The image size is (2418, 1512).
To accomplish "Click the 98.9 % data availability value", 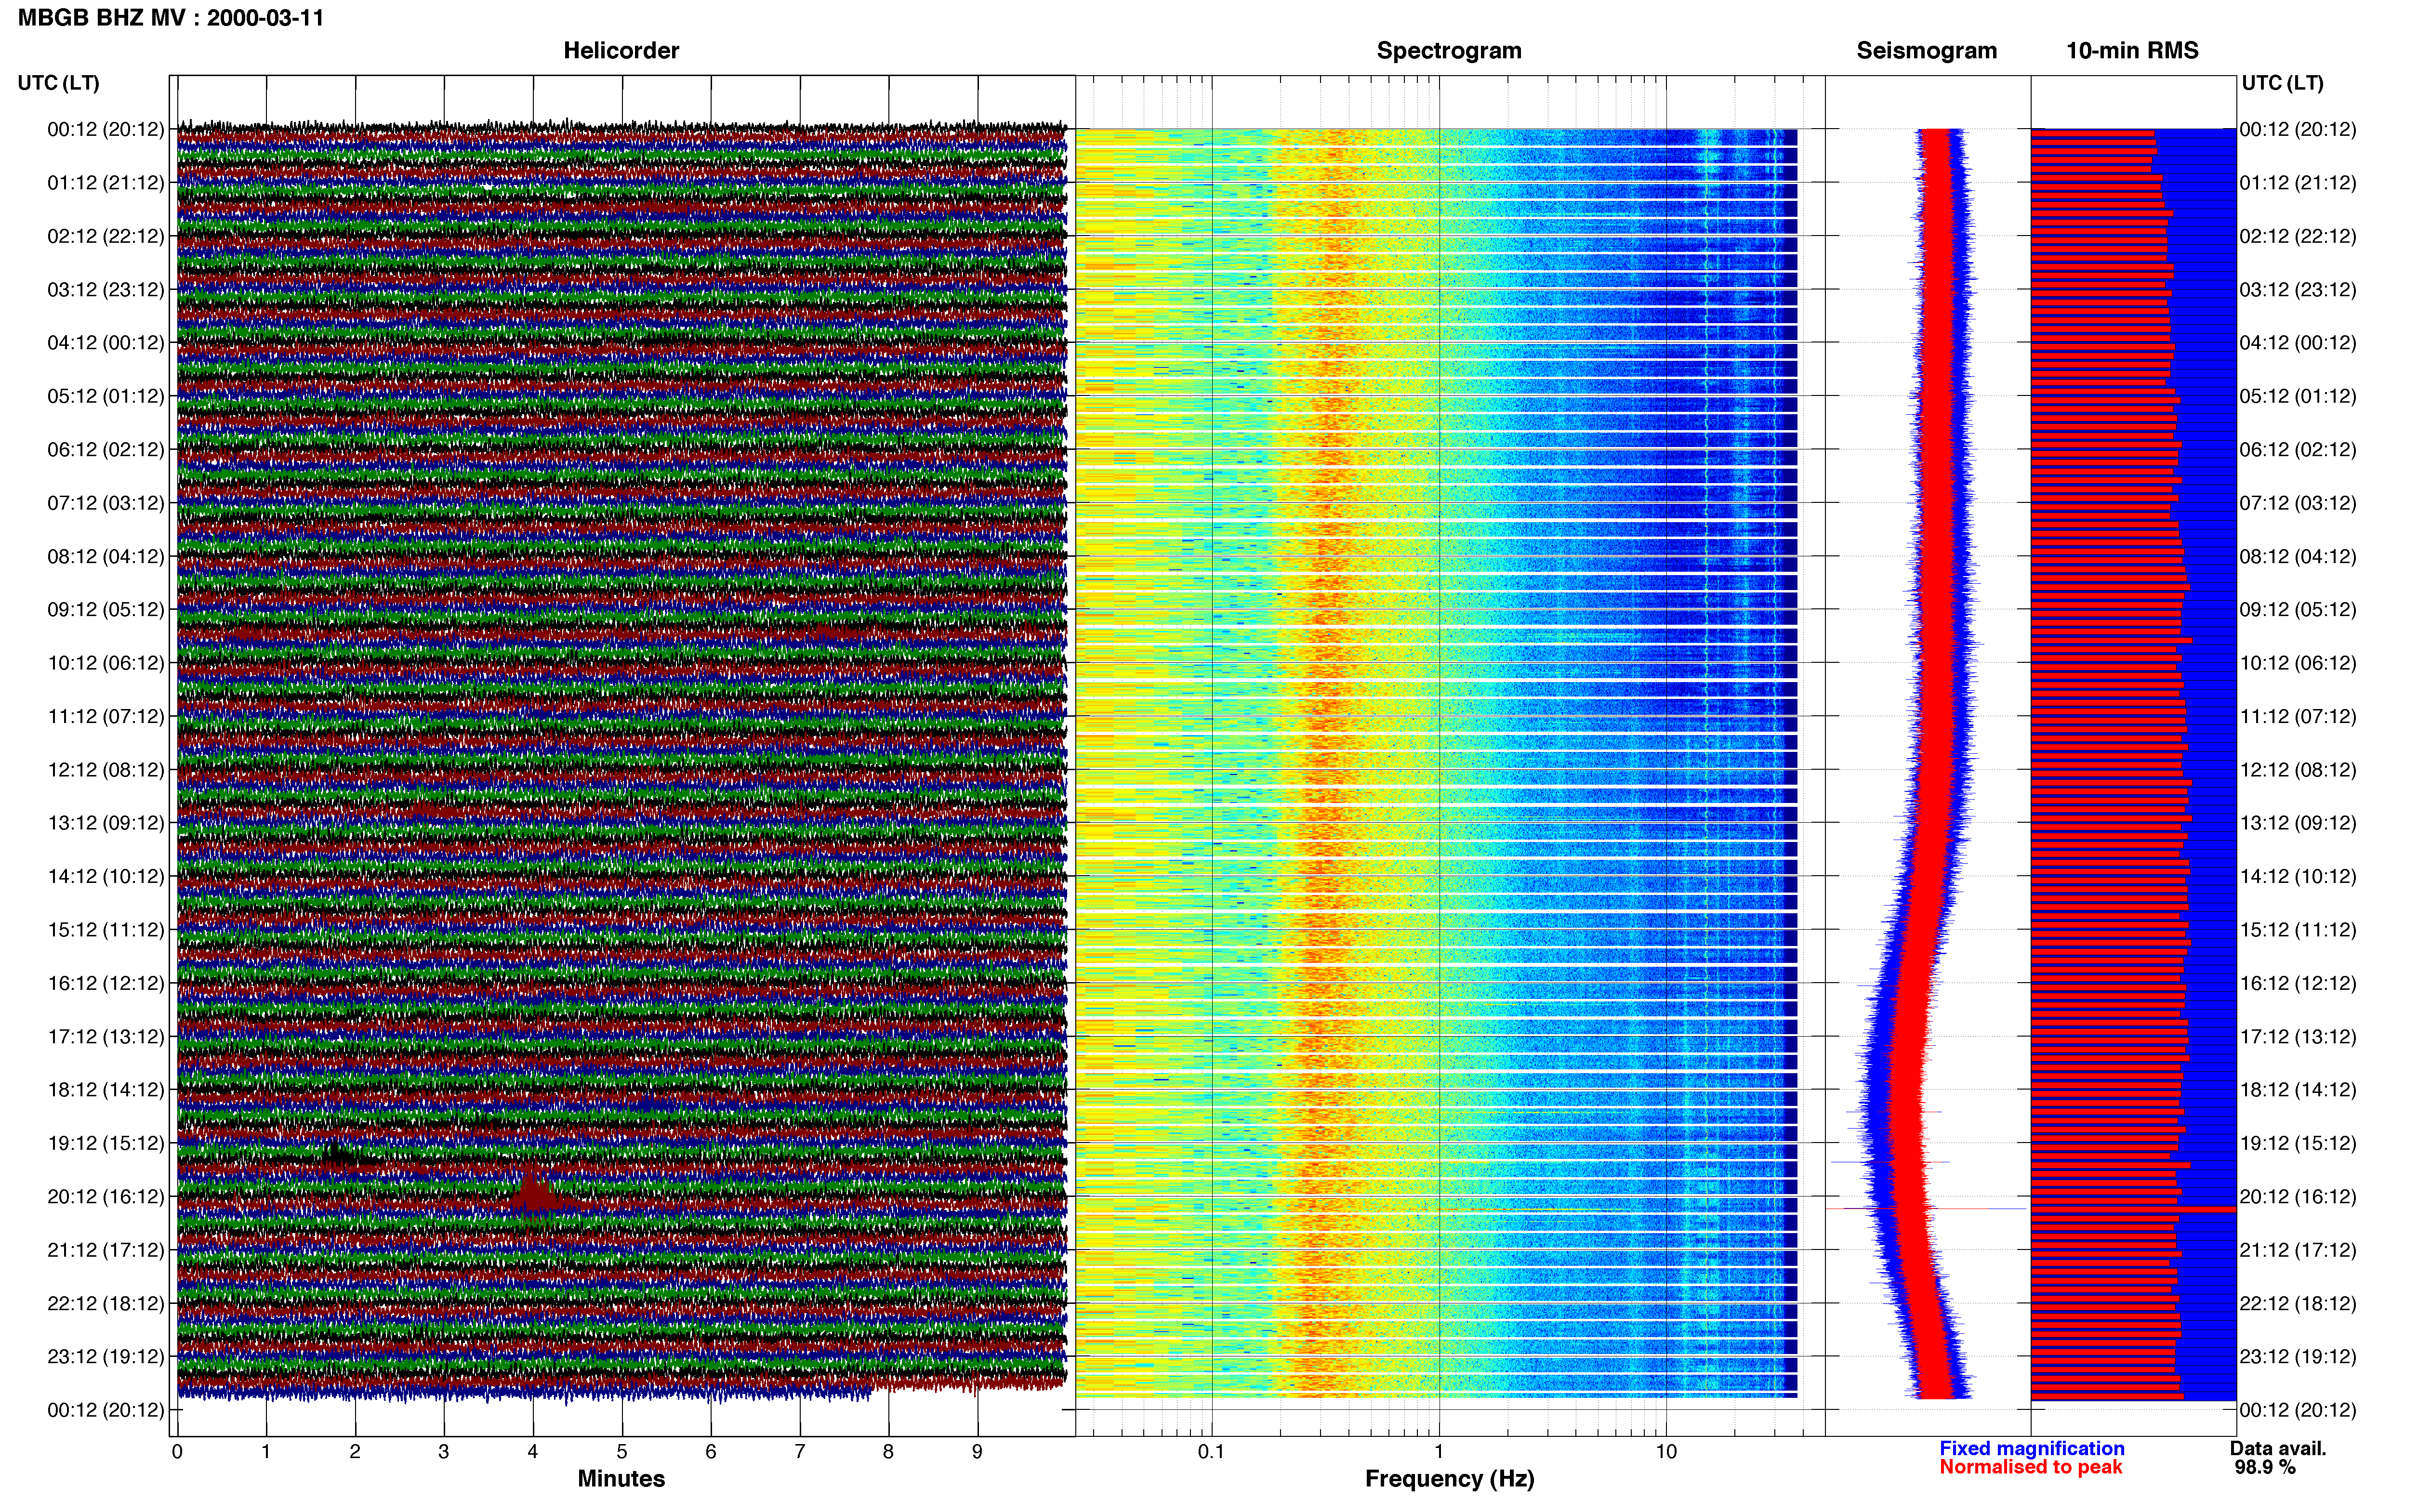I will point(2265,1467).
